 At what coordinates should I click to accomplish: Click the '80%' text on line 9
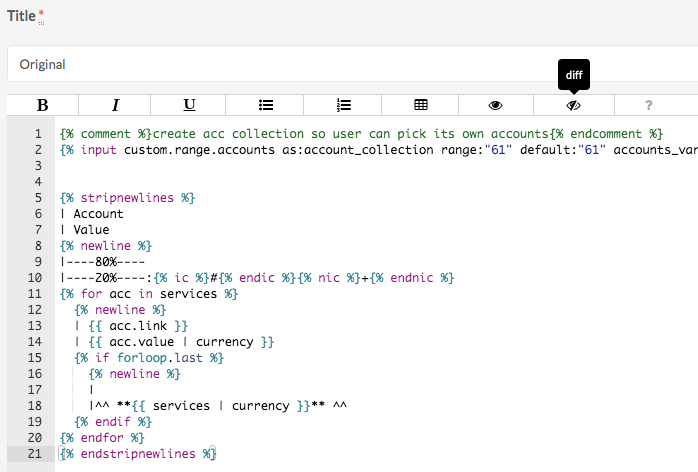(106, 262)
